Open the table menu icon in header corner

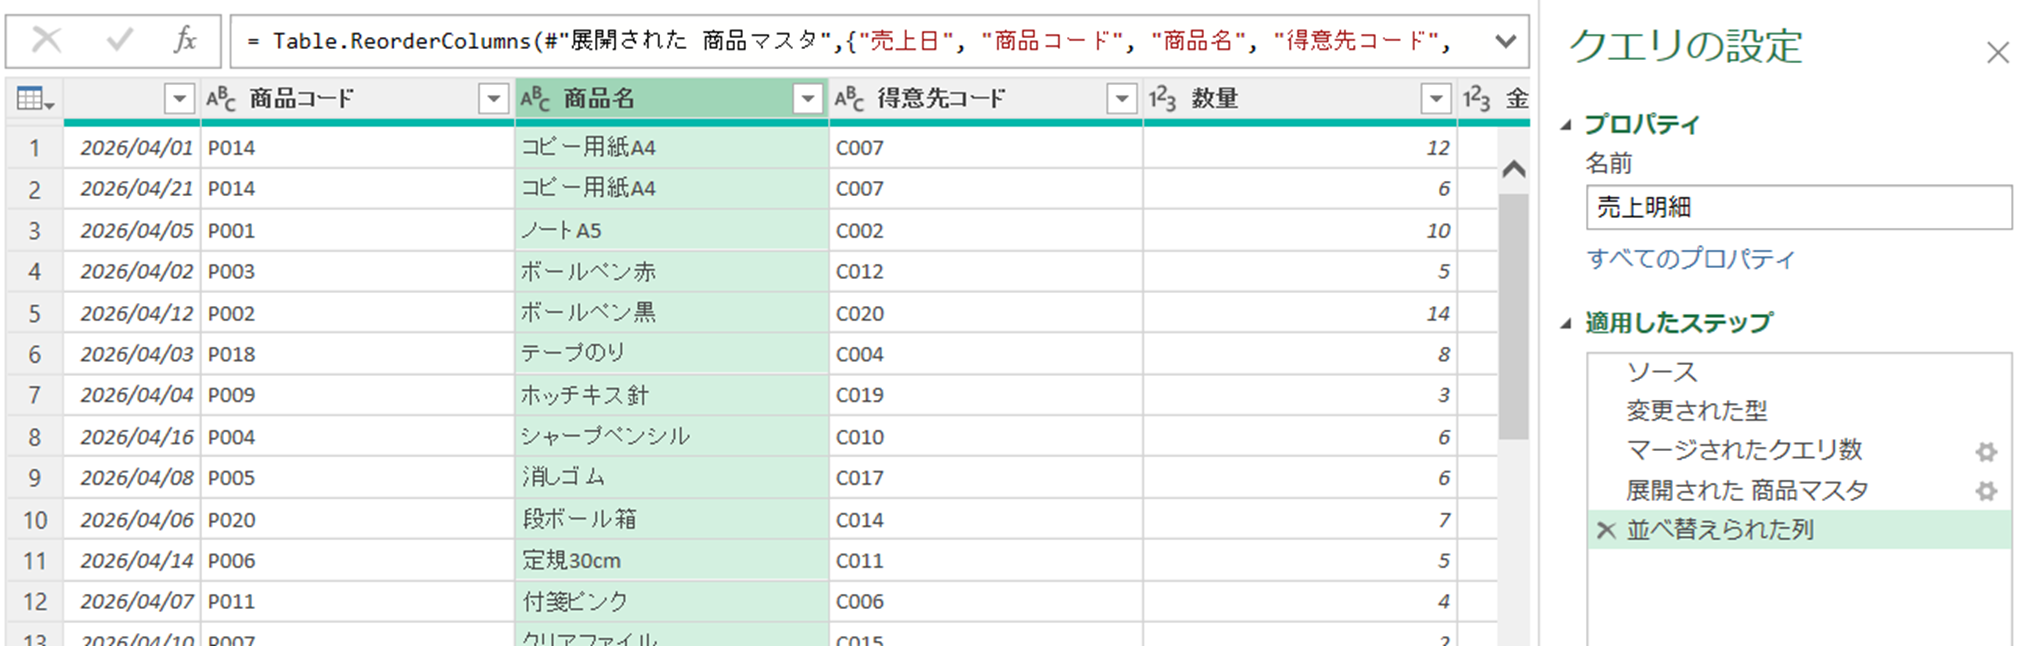(x=35, y=99)
